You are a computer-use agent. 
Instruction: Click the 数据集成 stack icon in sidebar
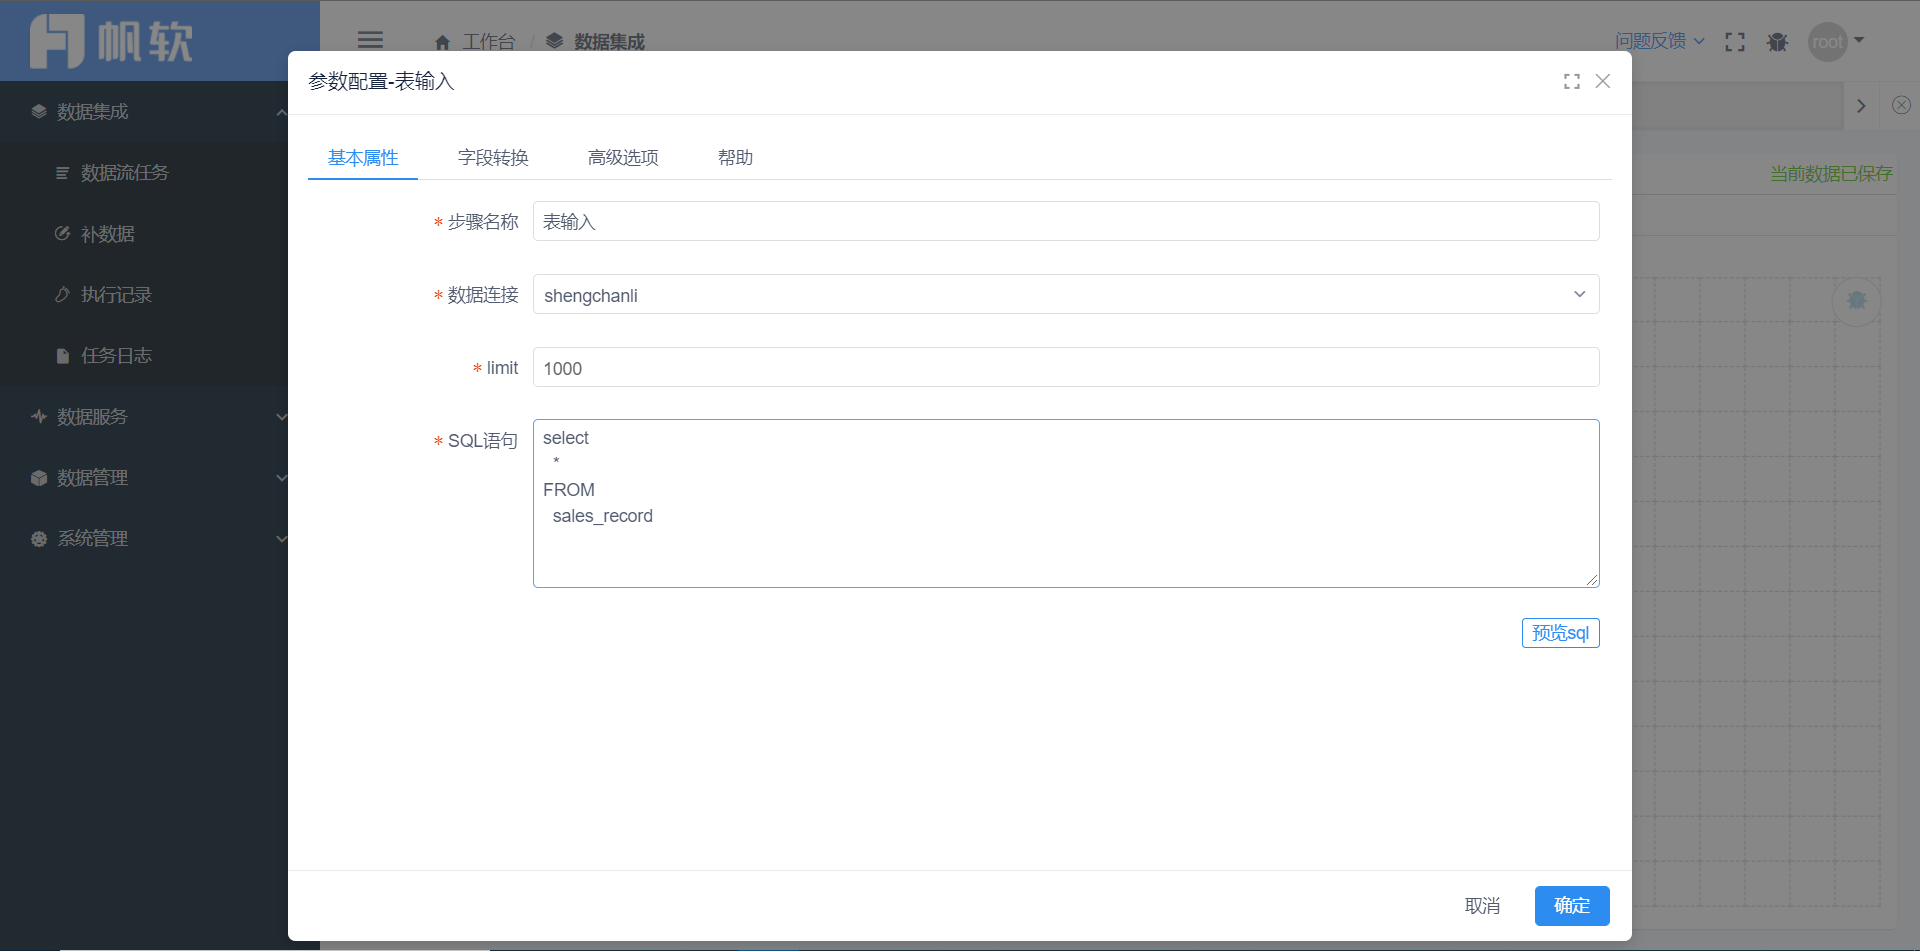(39, 112)
